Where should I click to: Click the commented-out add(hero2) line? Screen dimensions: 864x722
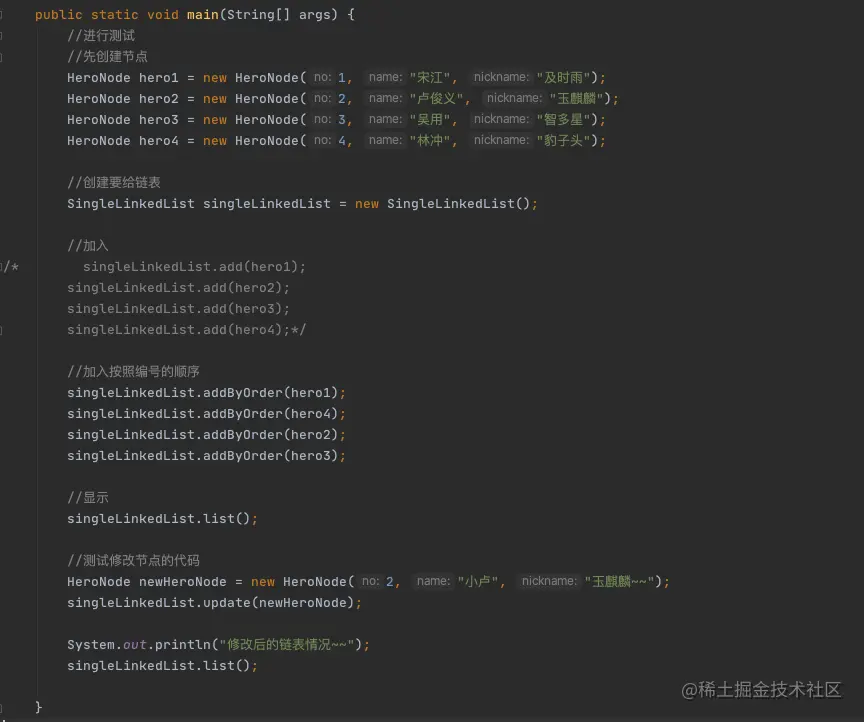pyautogui.click(x=178, y=288)
